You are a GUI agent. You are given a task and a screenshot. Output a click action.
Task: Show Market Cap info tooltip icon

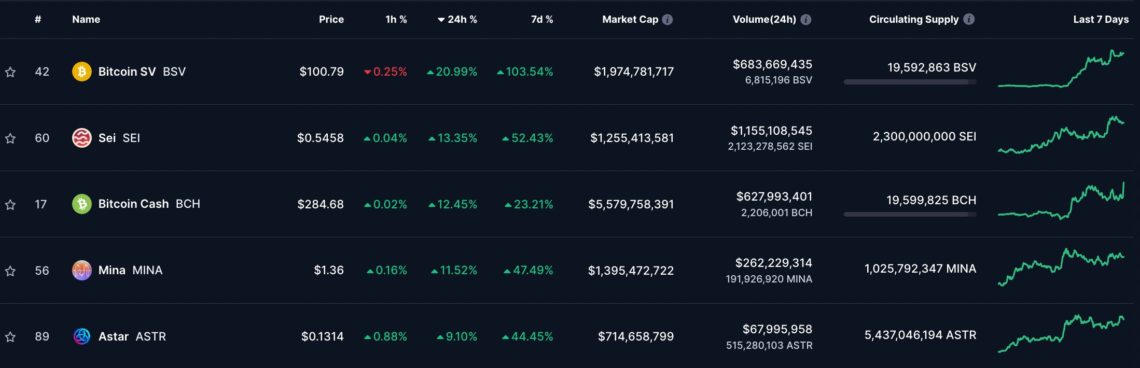click(667, 20)
